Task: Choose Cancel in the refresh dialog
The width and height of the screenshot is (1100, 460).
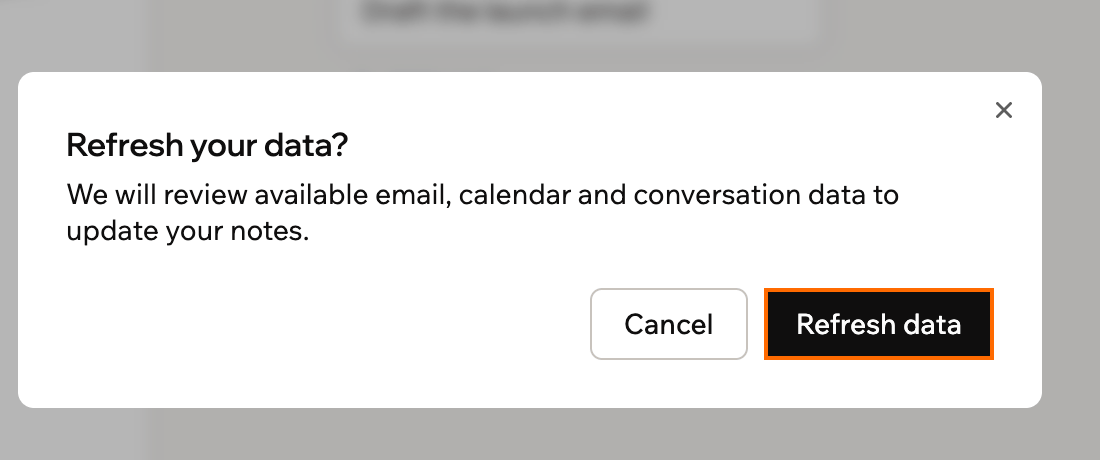Action: pyautogui.click(x=669, y=324)
